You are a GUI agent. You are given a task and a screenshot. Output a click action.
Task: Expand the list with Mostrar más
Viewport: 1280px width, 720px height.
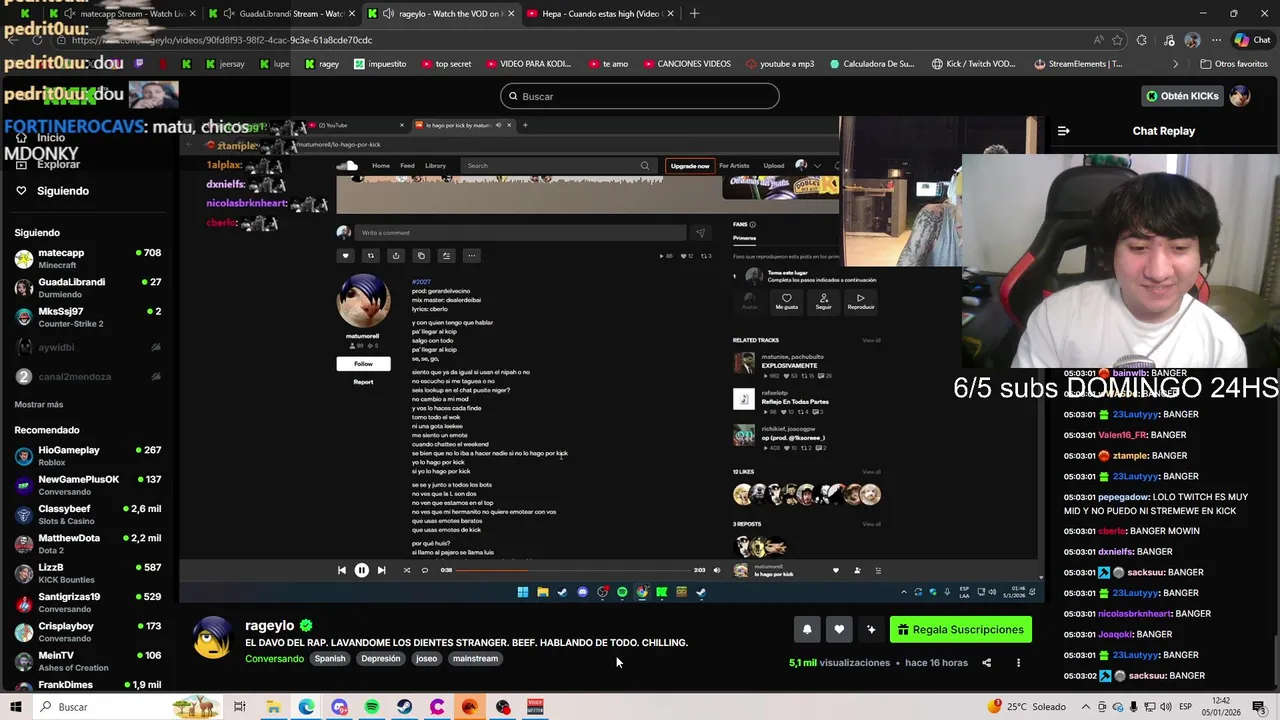click(39, 404)
